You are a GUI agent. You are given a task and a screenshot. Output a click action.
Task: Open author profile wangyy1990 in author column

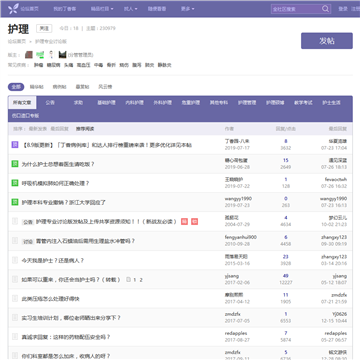coord(238,198)
